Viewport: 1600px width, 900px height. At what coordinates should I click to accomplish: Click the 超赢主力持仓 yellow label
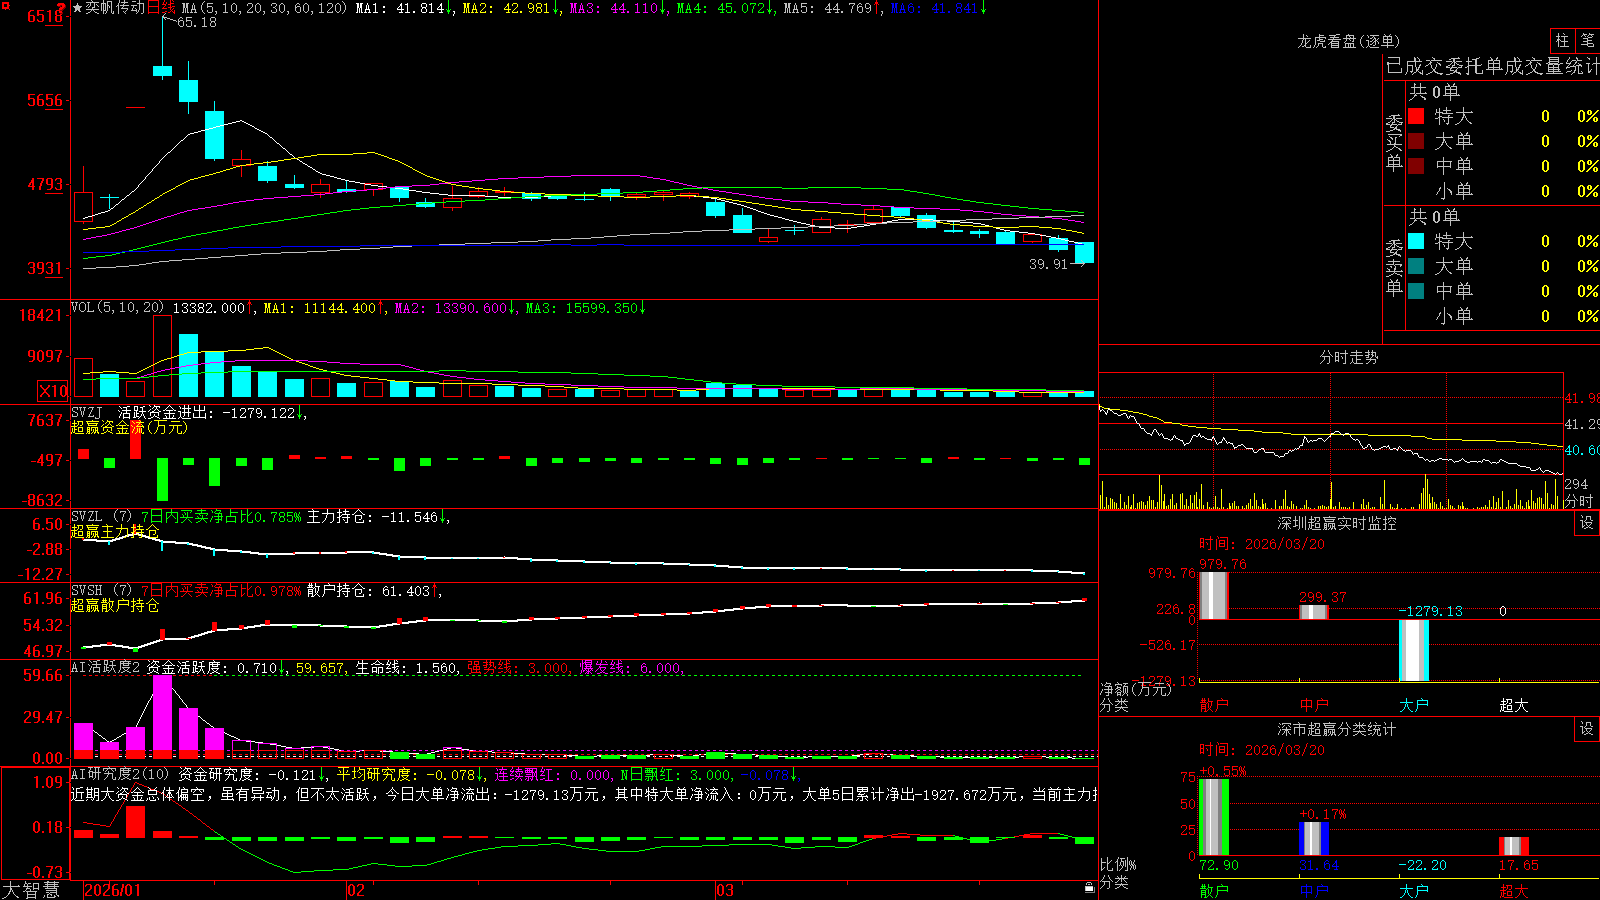(115, 531)
